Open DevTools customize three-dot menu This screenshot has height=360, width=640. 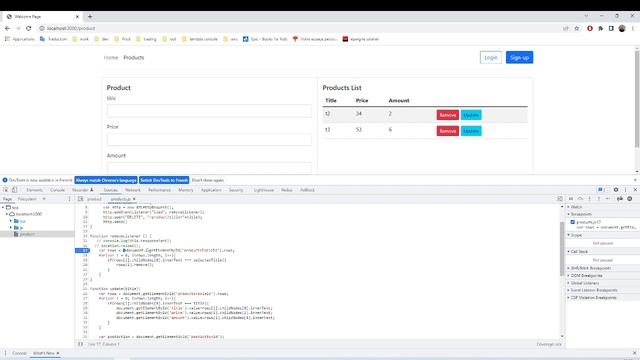click(625, 190)
